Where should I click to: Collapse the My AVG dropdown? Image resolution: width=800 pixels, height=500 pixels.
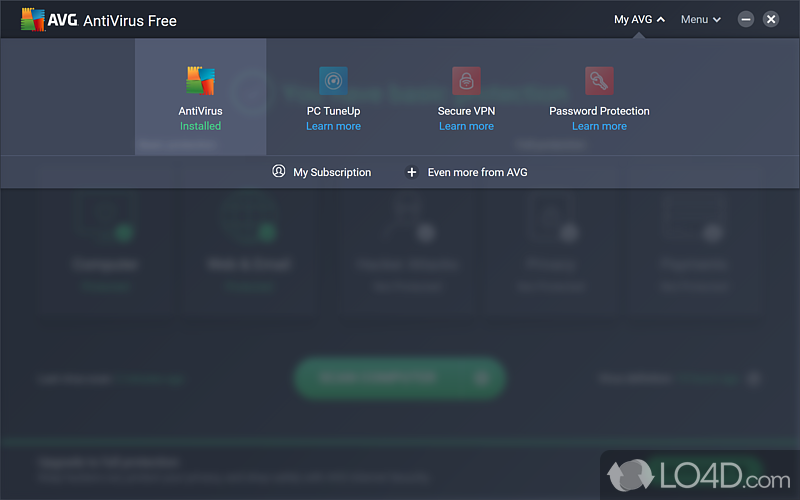(x=639, y=19)
